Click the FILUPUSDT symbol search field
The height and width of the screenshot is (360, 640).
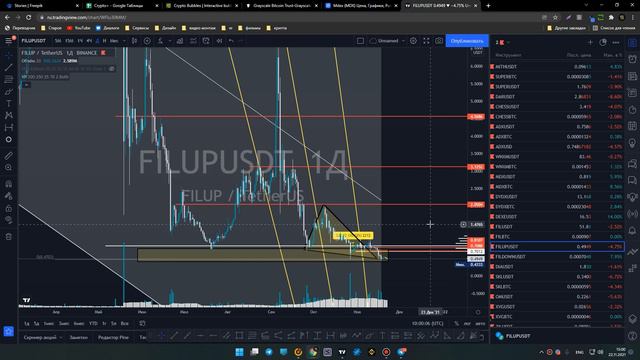[34, 41]
